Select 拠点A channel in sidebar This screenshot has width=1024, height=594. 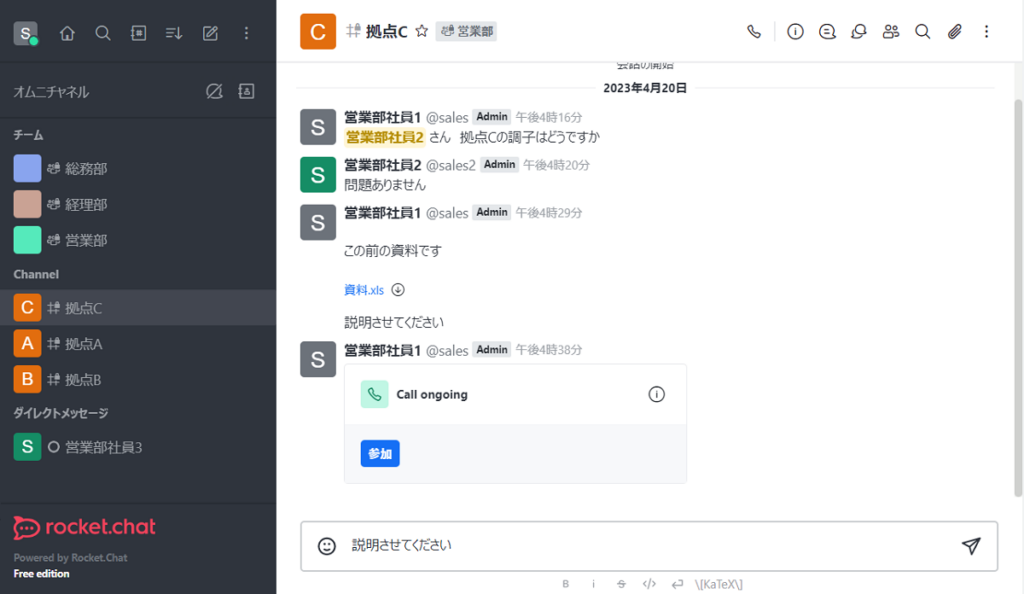(84, 344)
